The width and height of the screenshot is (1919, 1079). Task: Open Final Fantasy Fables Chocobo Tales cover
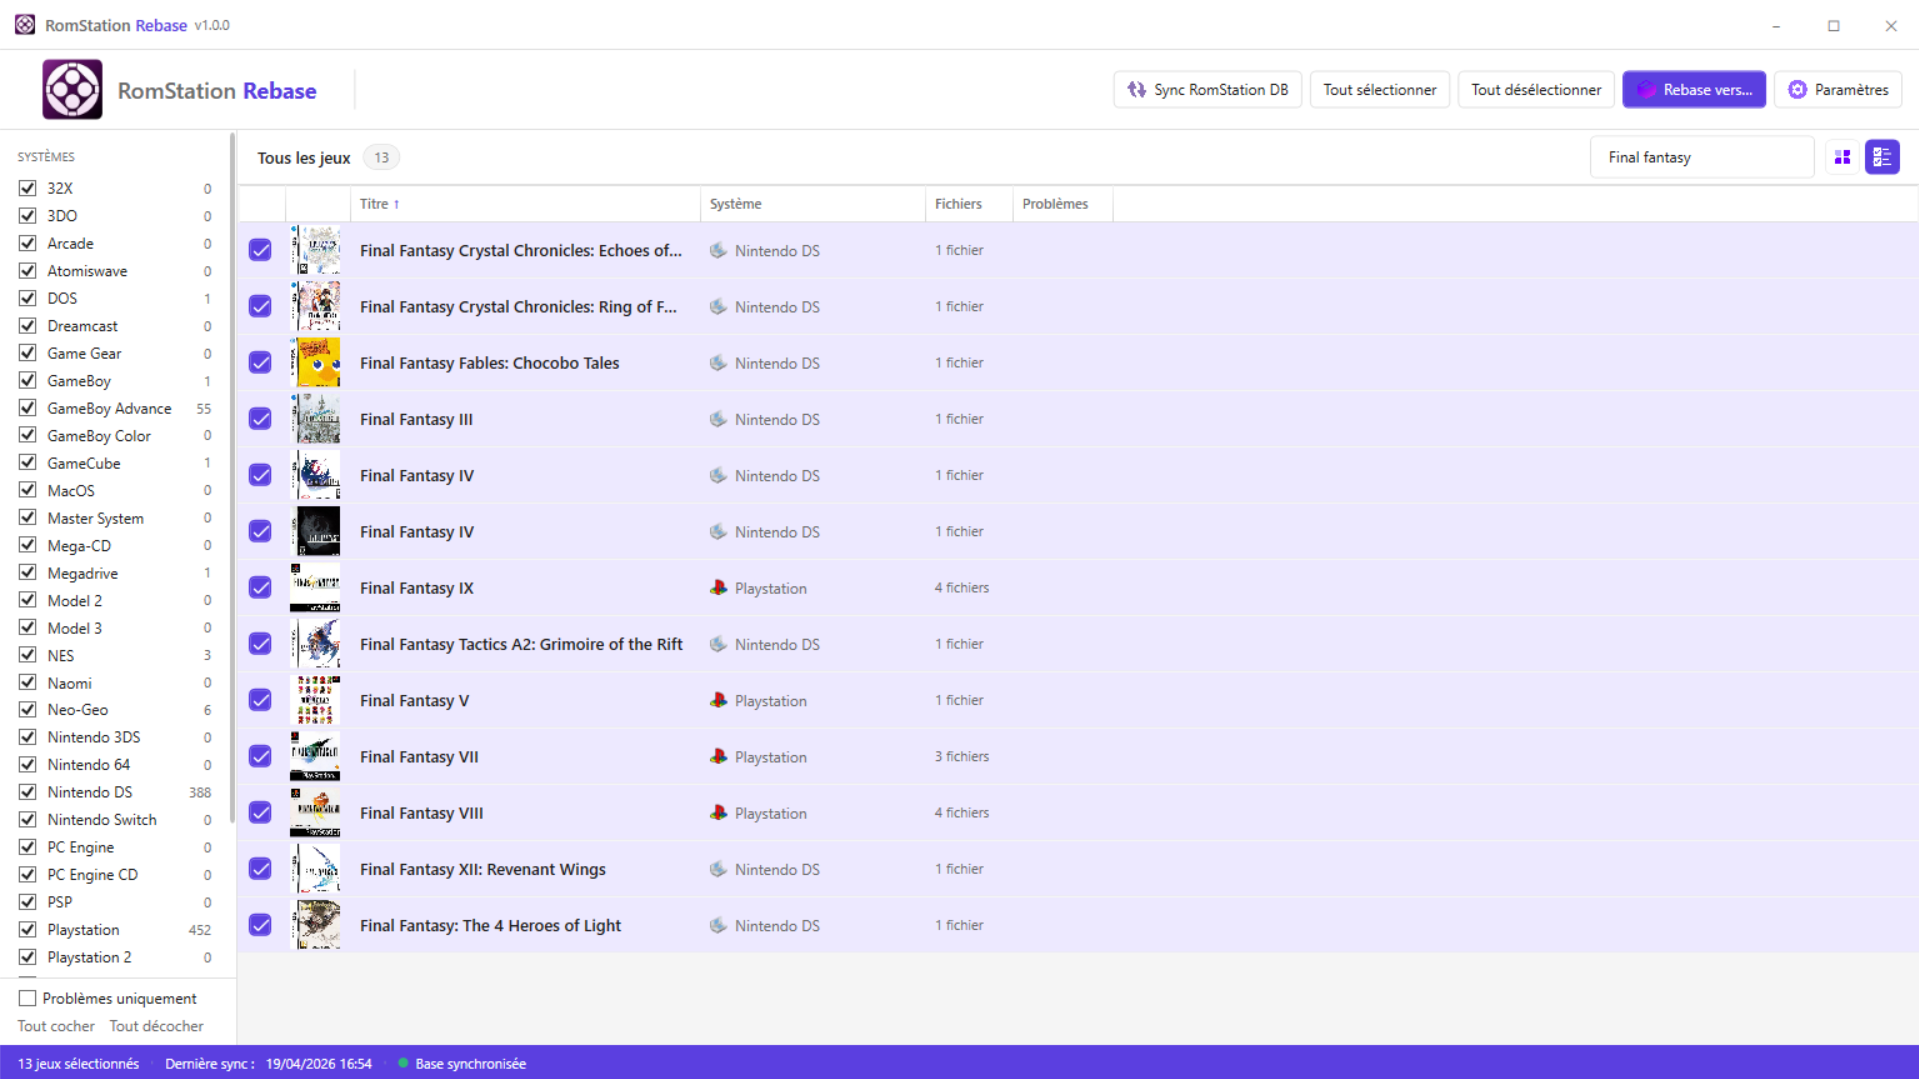315,363
